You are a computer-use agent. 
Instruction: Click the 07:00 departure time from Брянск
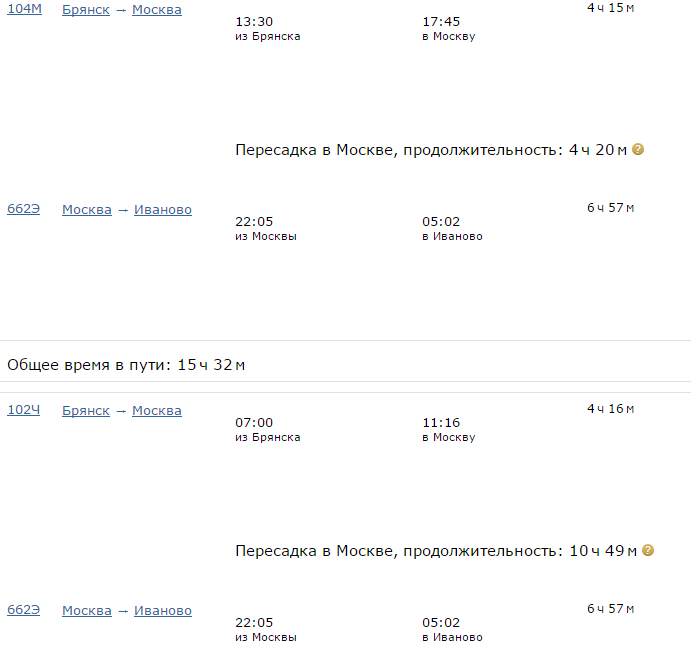(x=254, y=422)
